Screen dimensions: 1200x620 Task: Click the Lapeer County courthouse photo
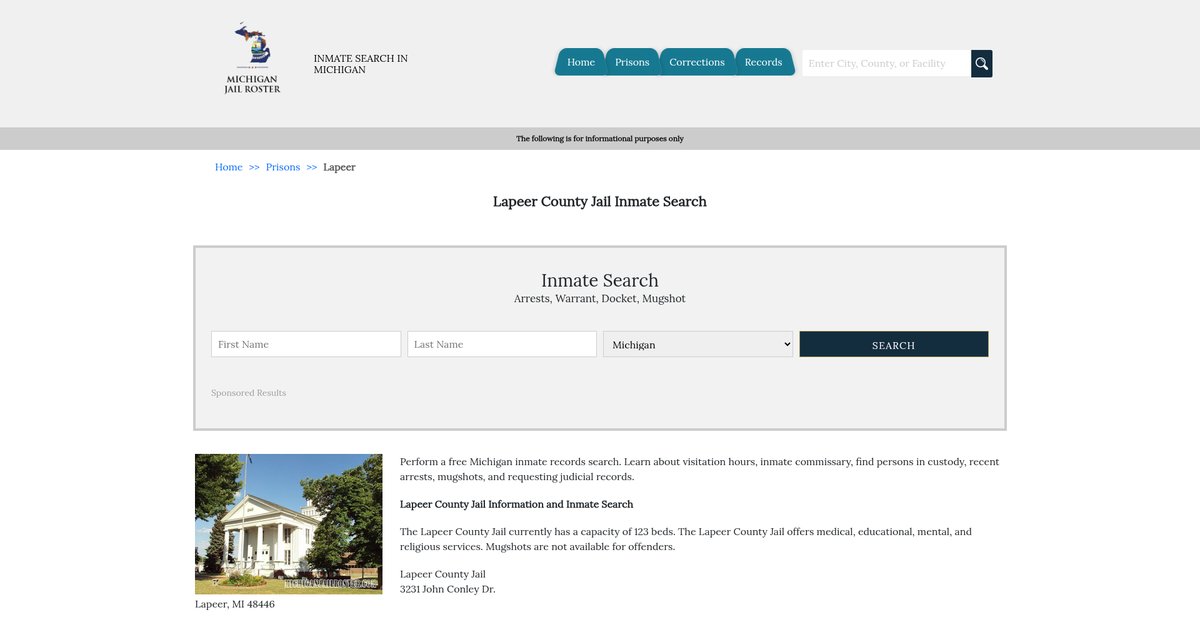[x=289, y=524]
